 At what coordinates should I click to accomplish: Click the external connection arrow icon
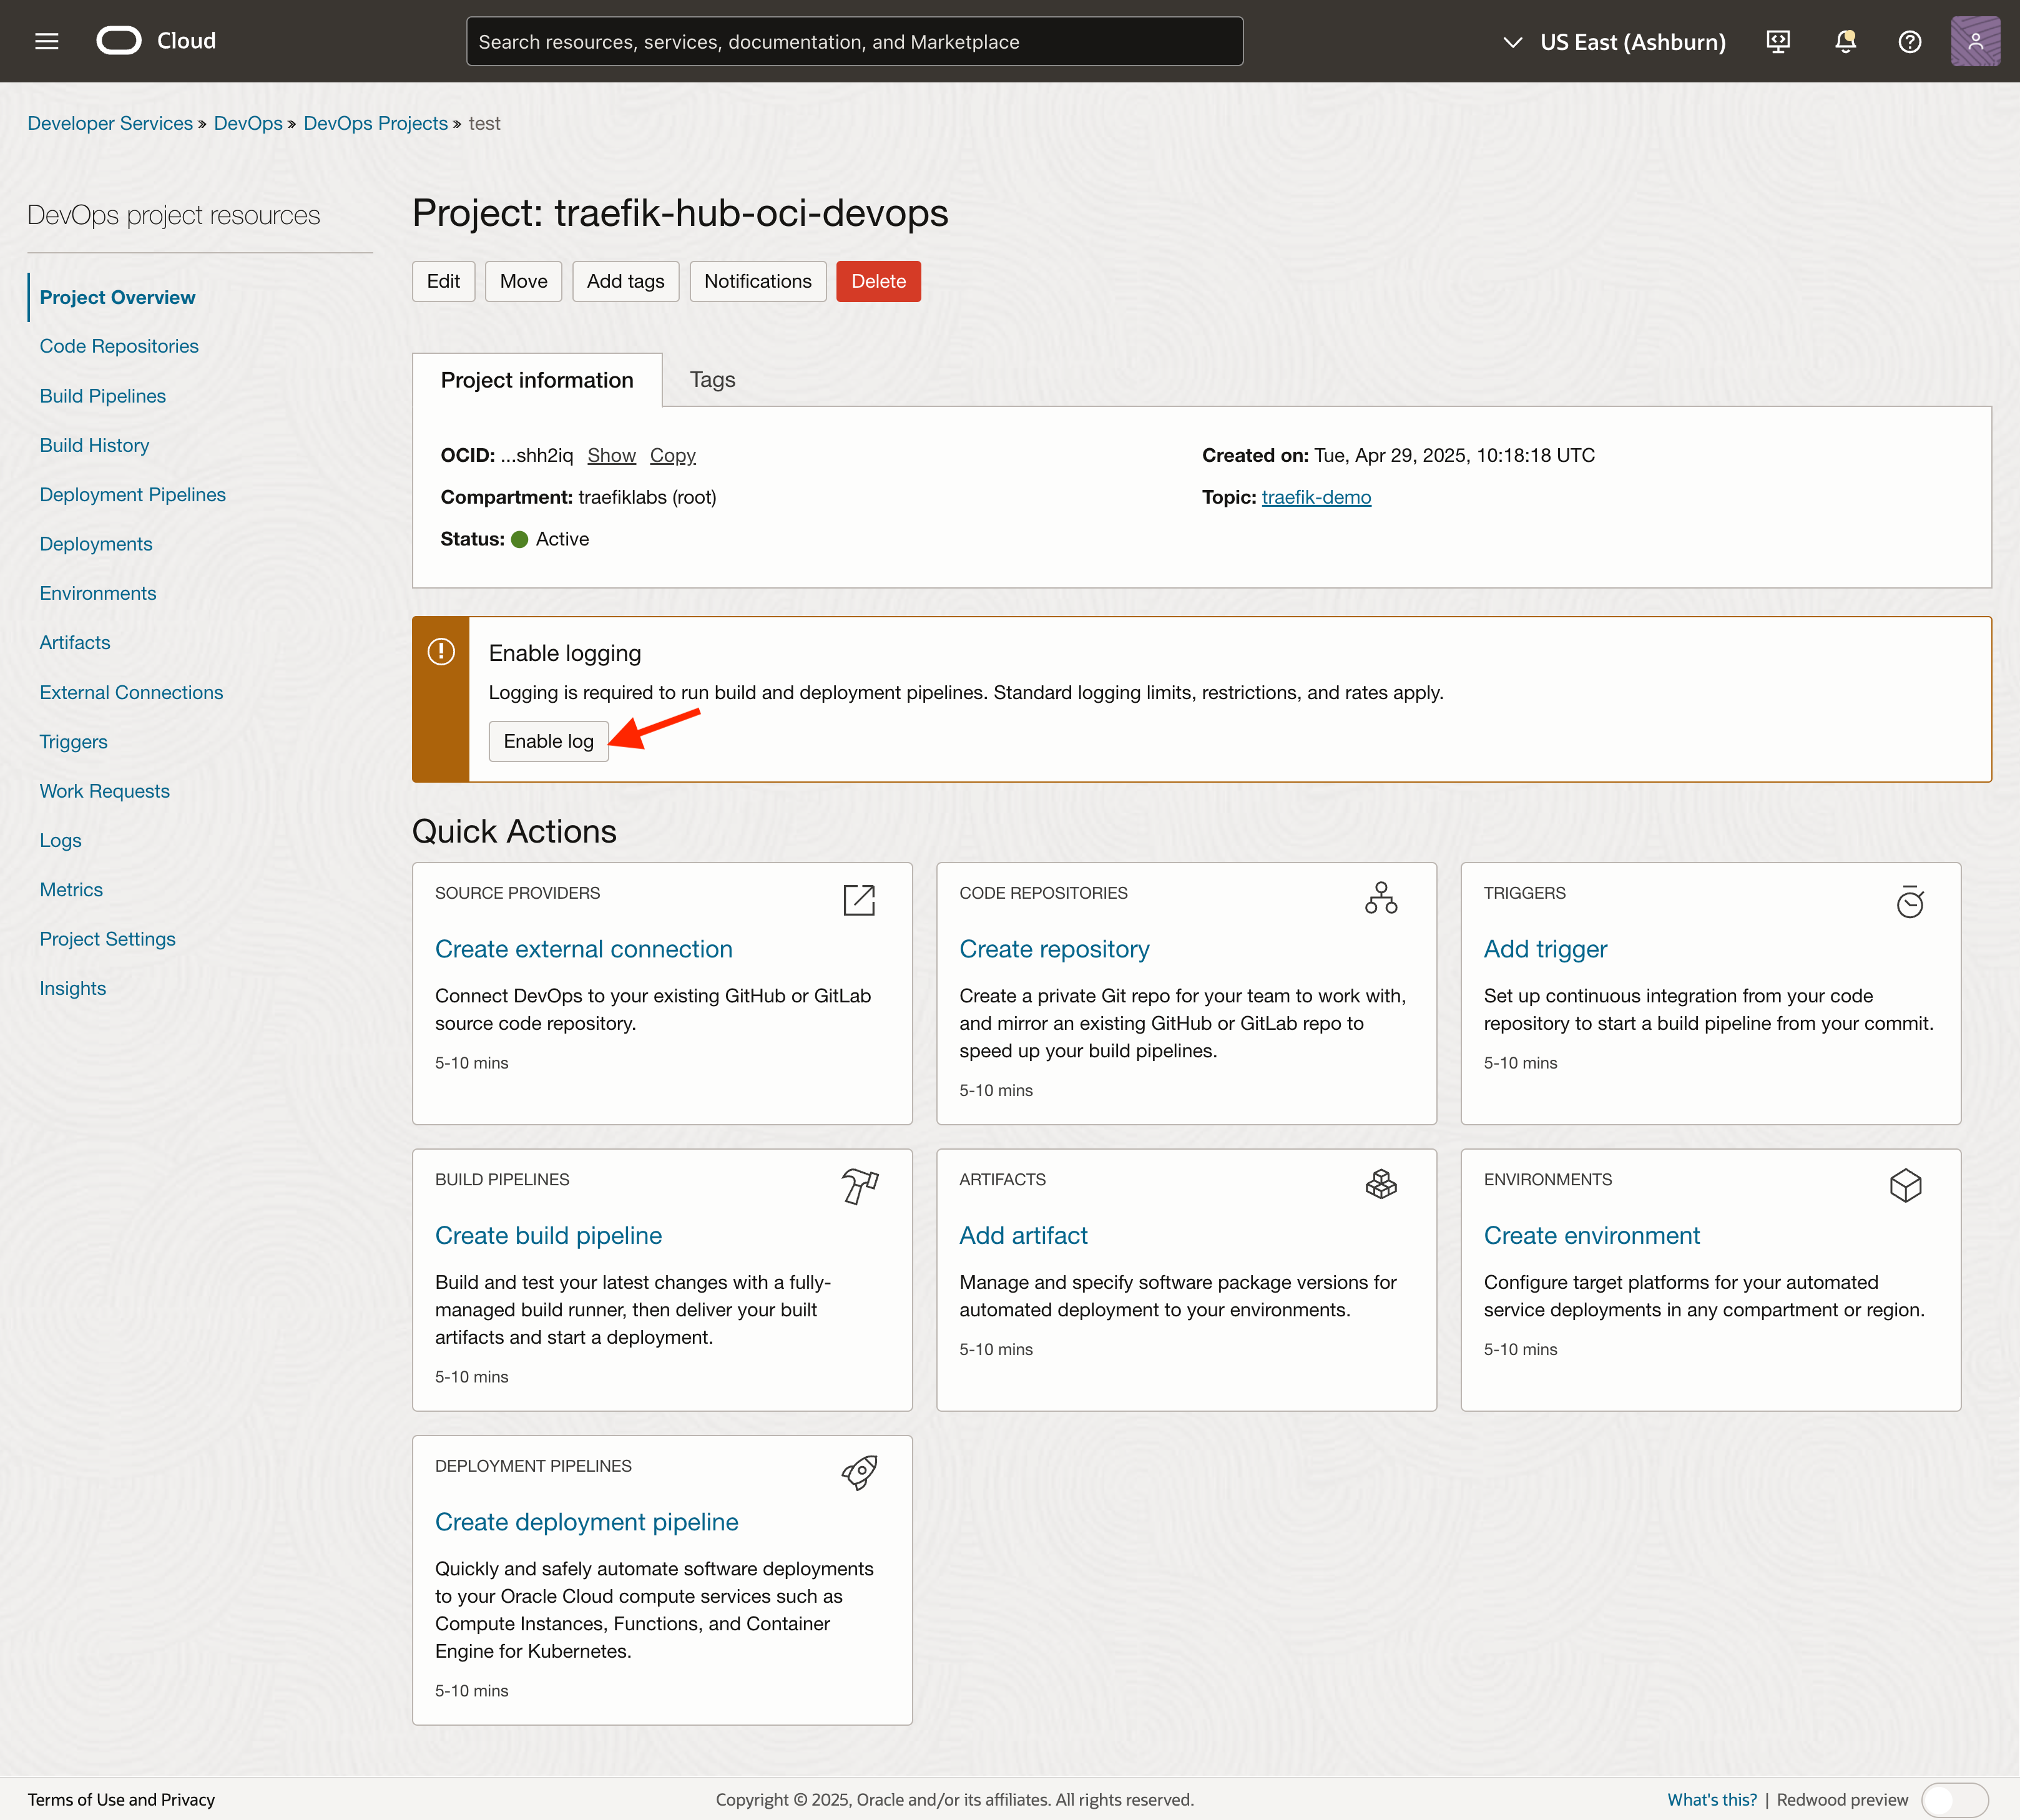pos(859,900)
